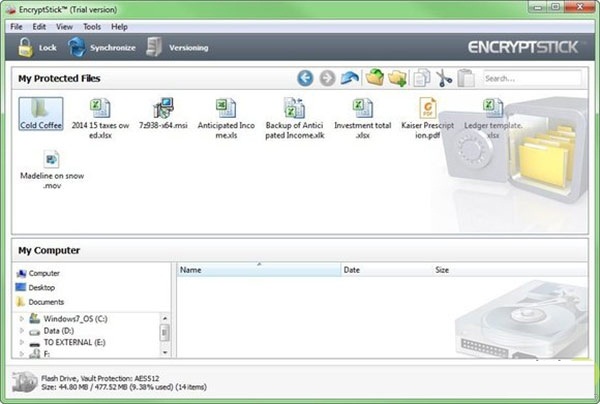Open the Versioning tool

click(x=177, y=47)
